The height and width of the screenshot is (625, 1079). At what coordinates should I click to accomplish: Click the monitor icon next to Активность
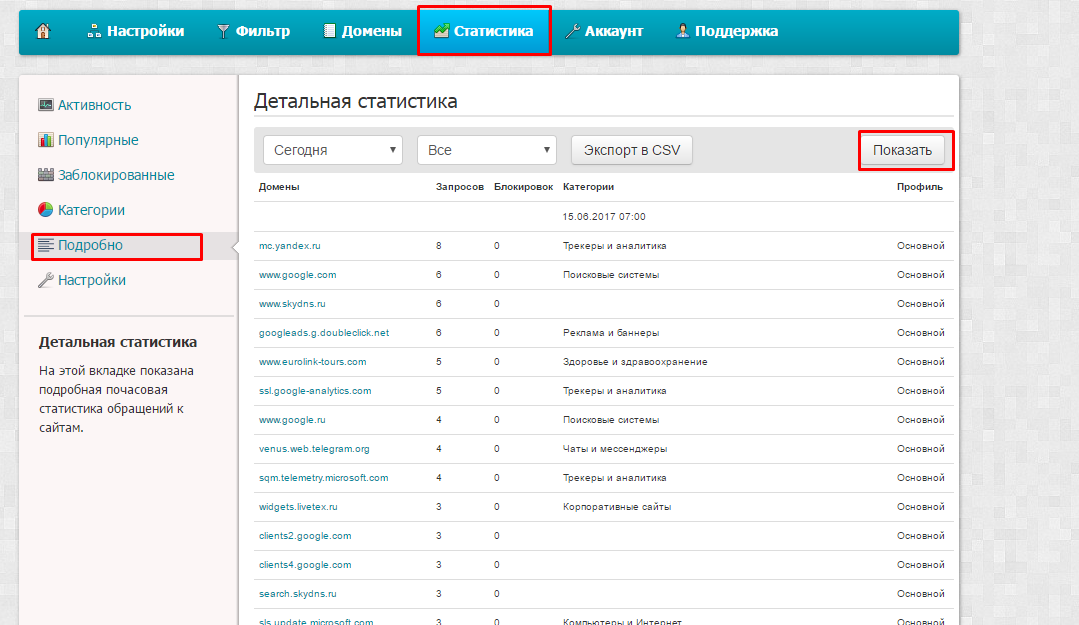pos(46,105)
